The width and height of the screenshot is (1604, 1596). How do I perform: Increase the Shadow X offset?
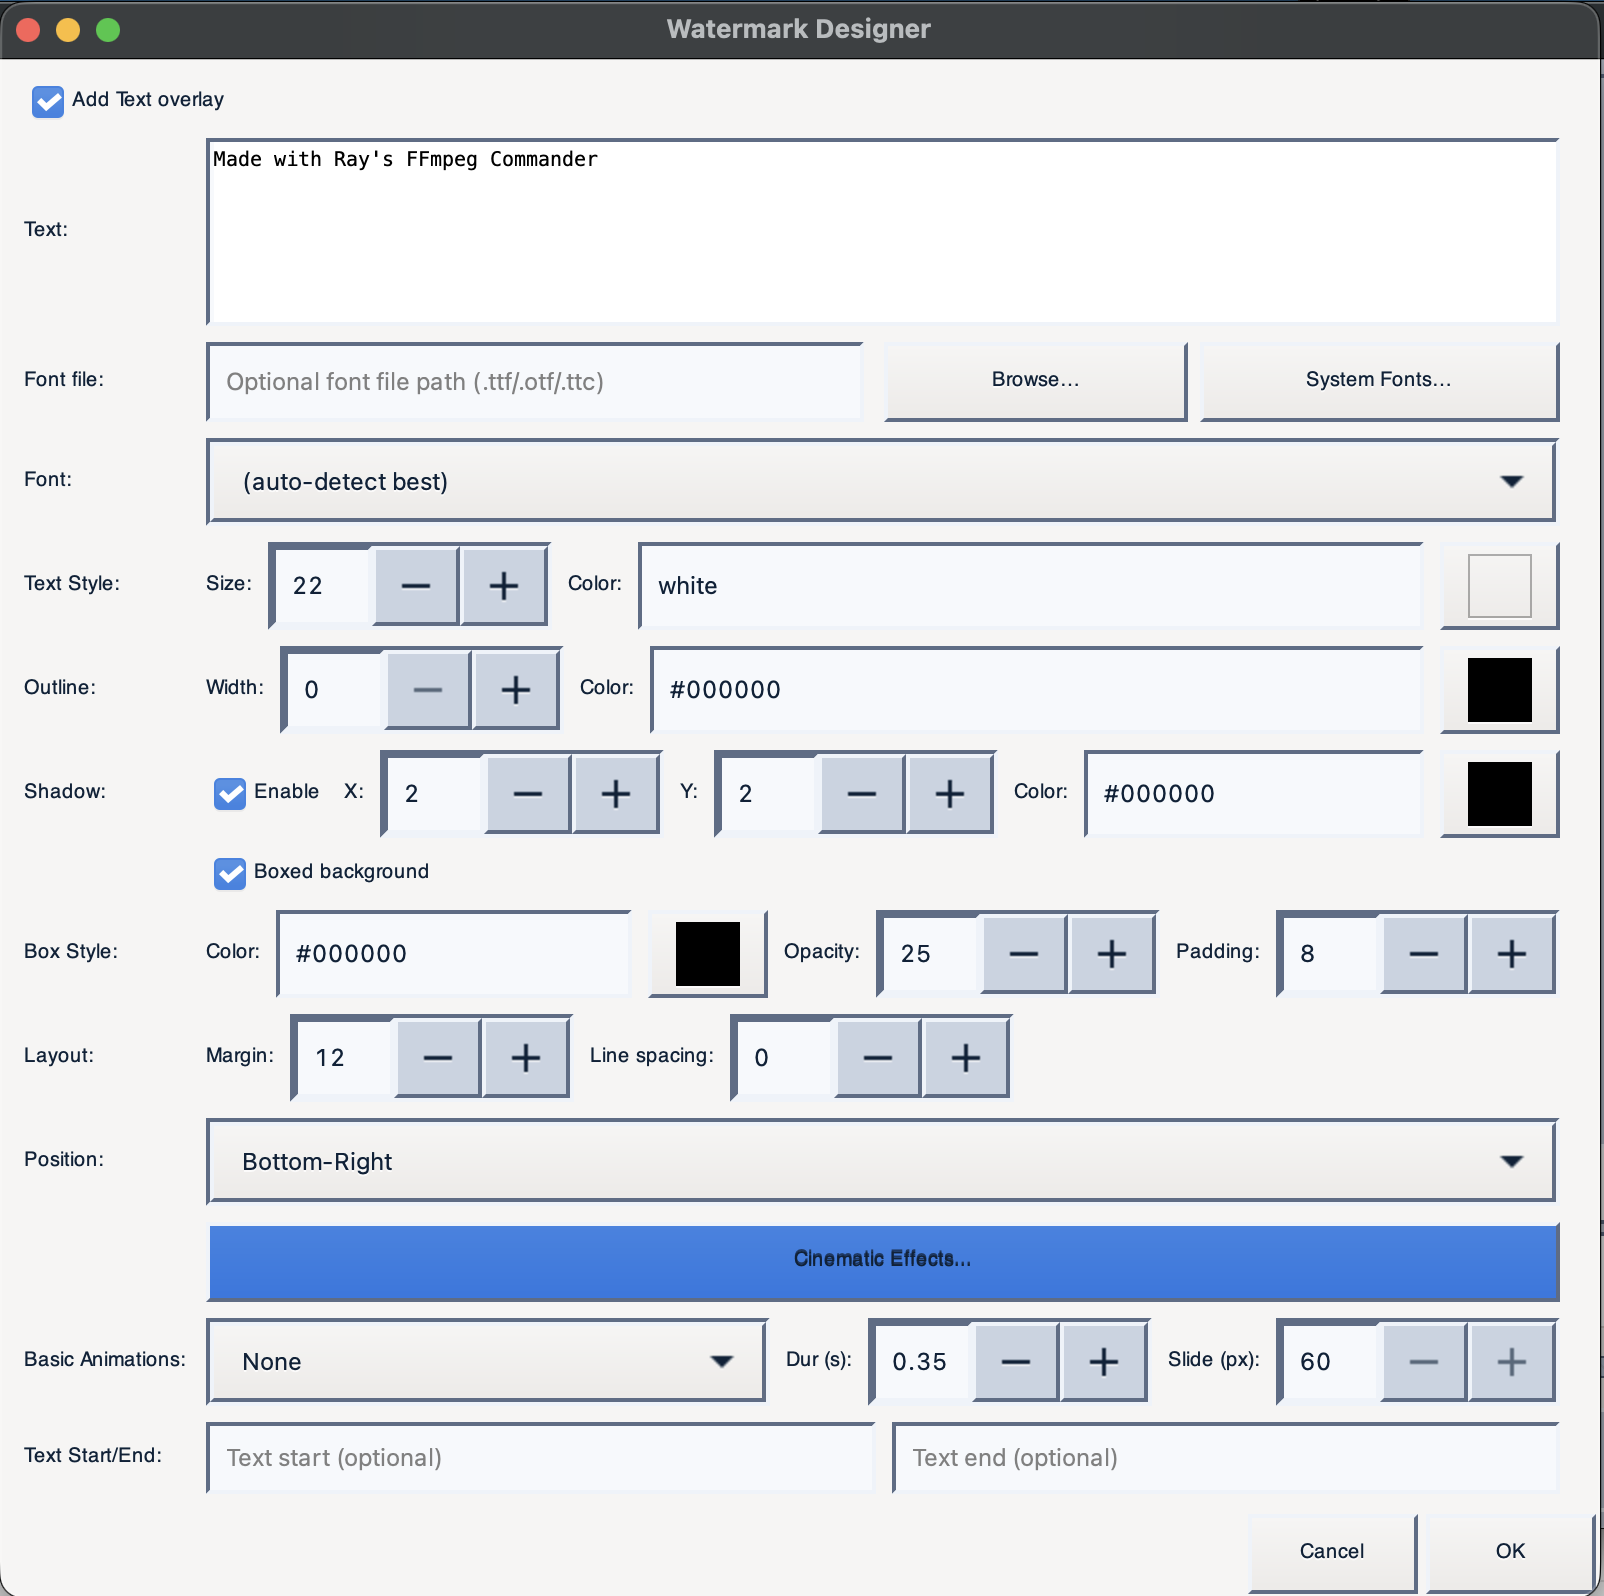pos(615,793)
